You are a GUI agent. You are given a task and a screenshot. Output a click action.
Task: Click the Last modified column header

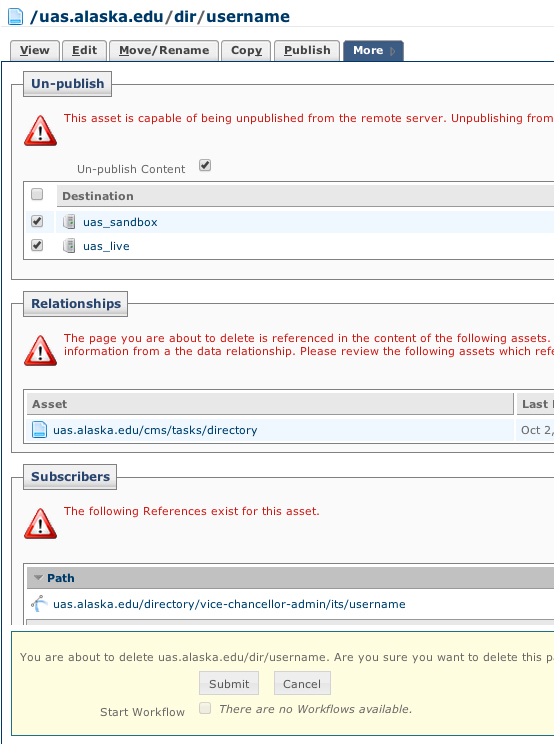click(x=536, y=404)
